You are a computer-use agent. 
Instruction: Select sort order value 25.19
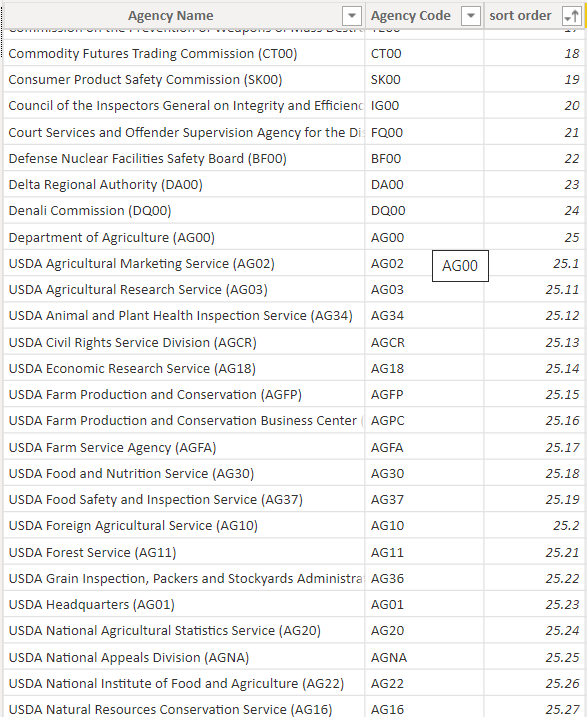point(534,500)
